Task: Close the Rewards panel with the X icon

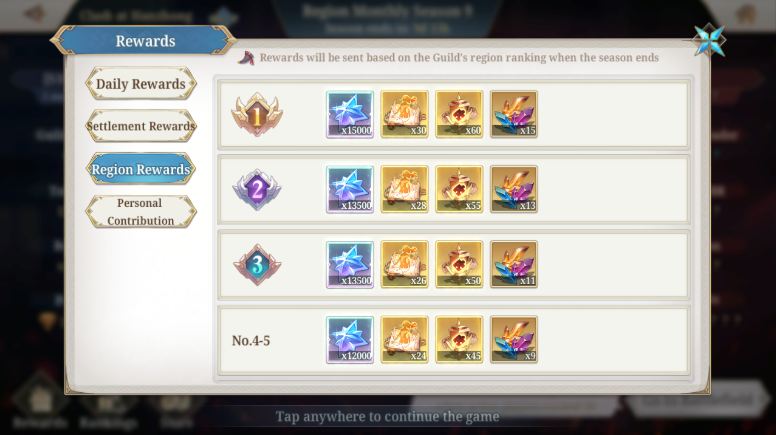Action: pos(709,40)
